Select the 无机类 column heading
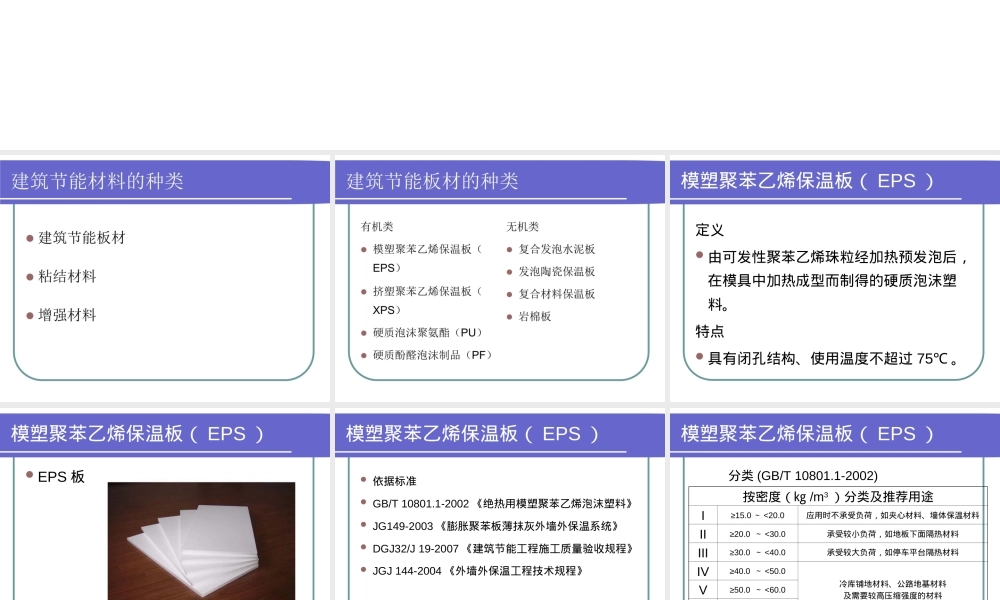 [522, 226]
